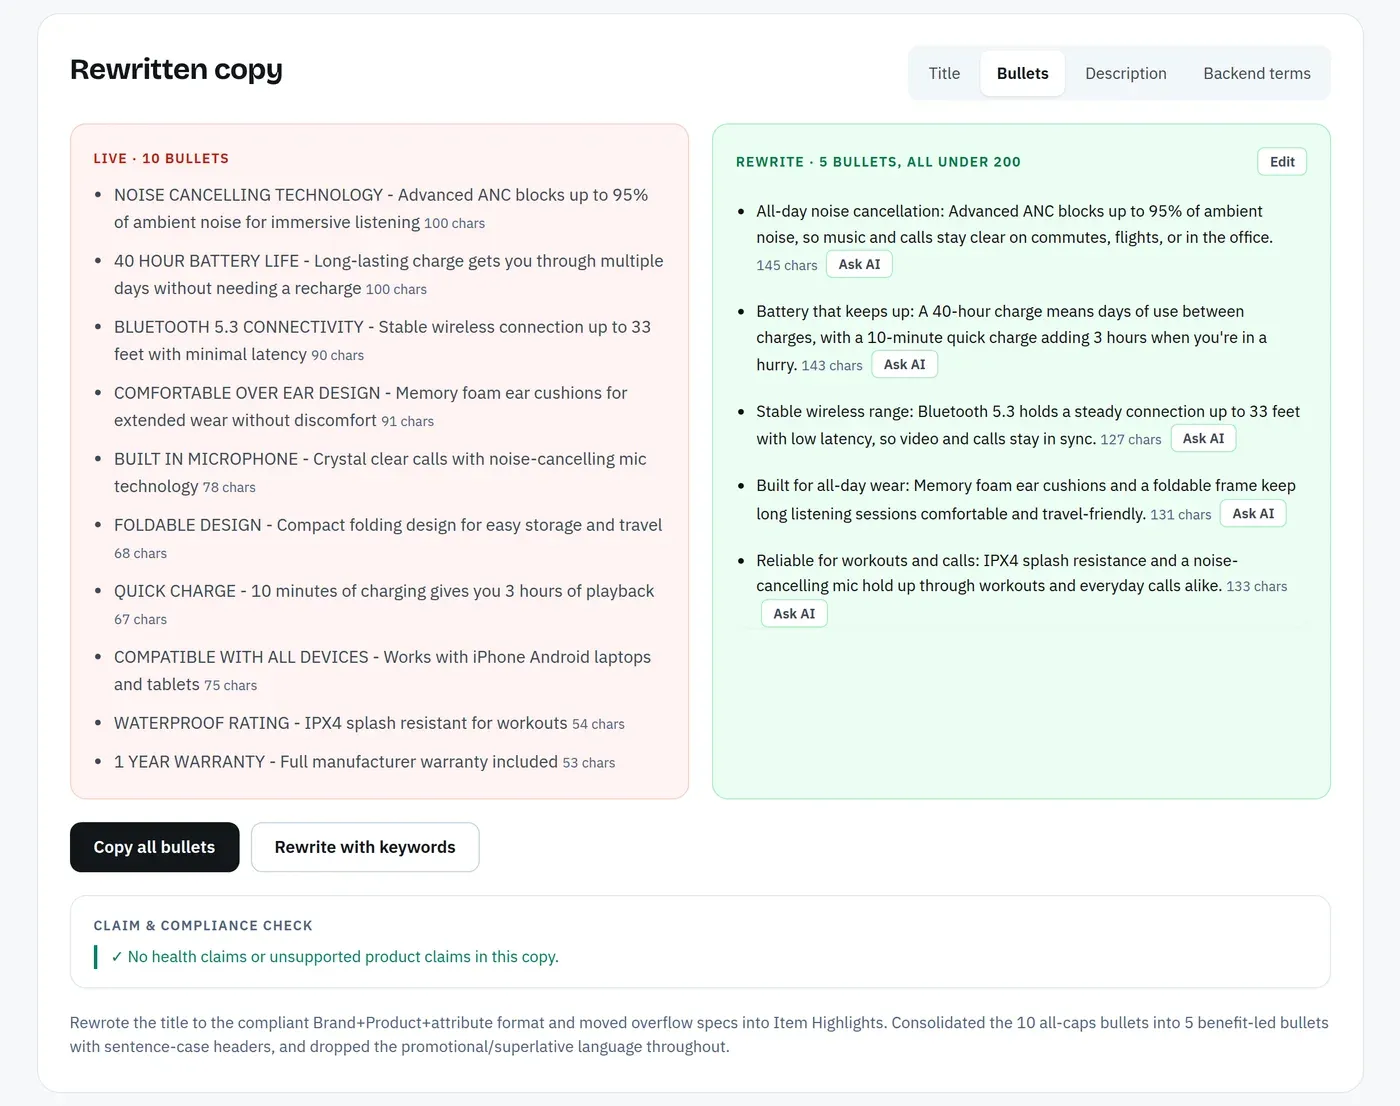Image resolution: width=1400 pixels, height=1106 pixels.
Task: Ask AI about the noise cancellation bullet
Action: point(859,264)
